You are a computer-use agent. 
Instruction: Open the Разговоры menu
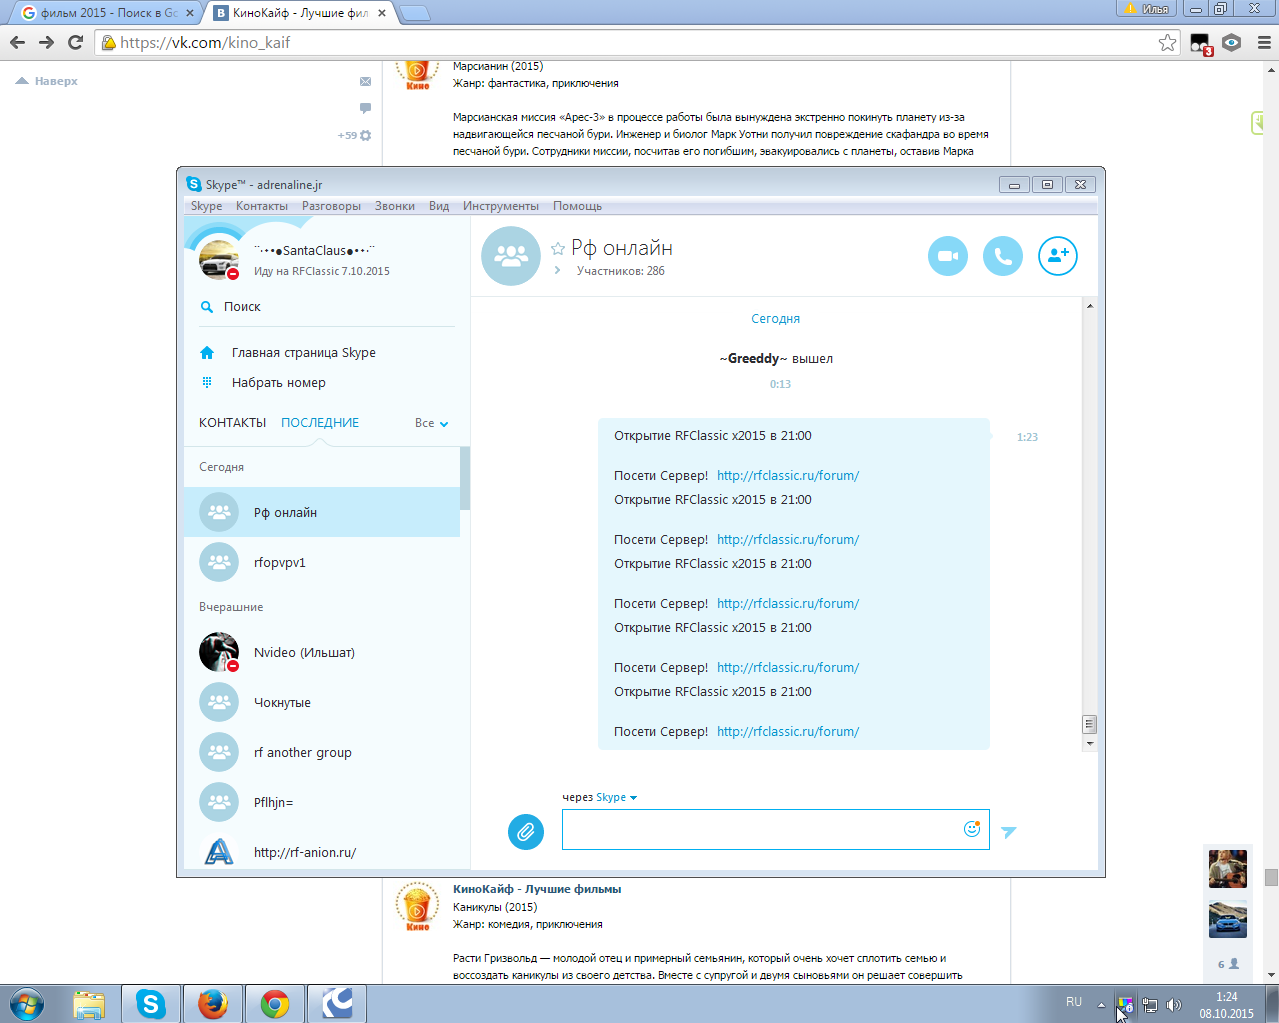[x=331, y=206]
